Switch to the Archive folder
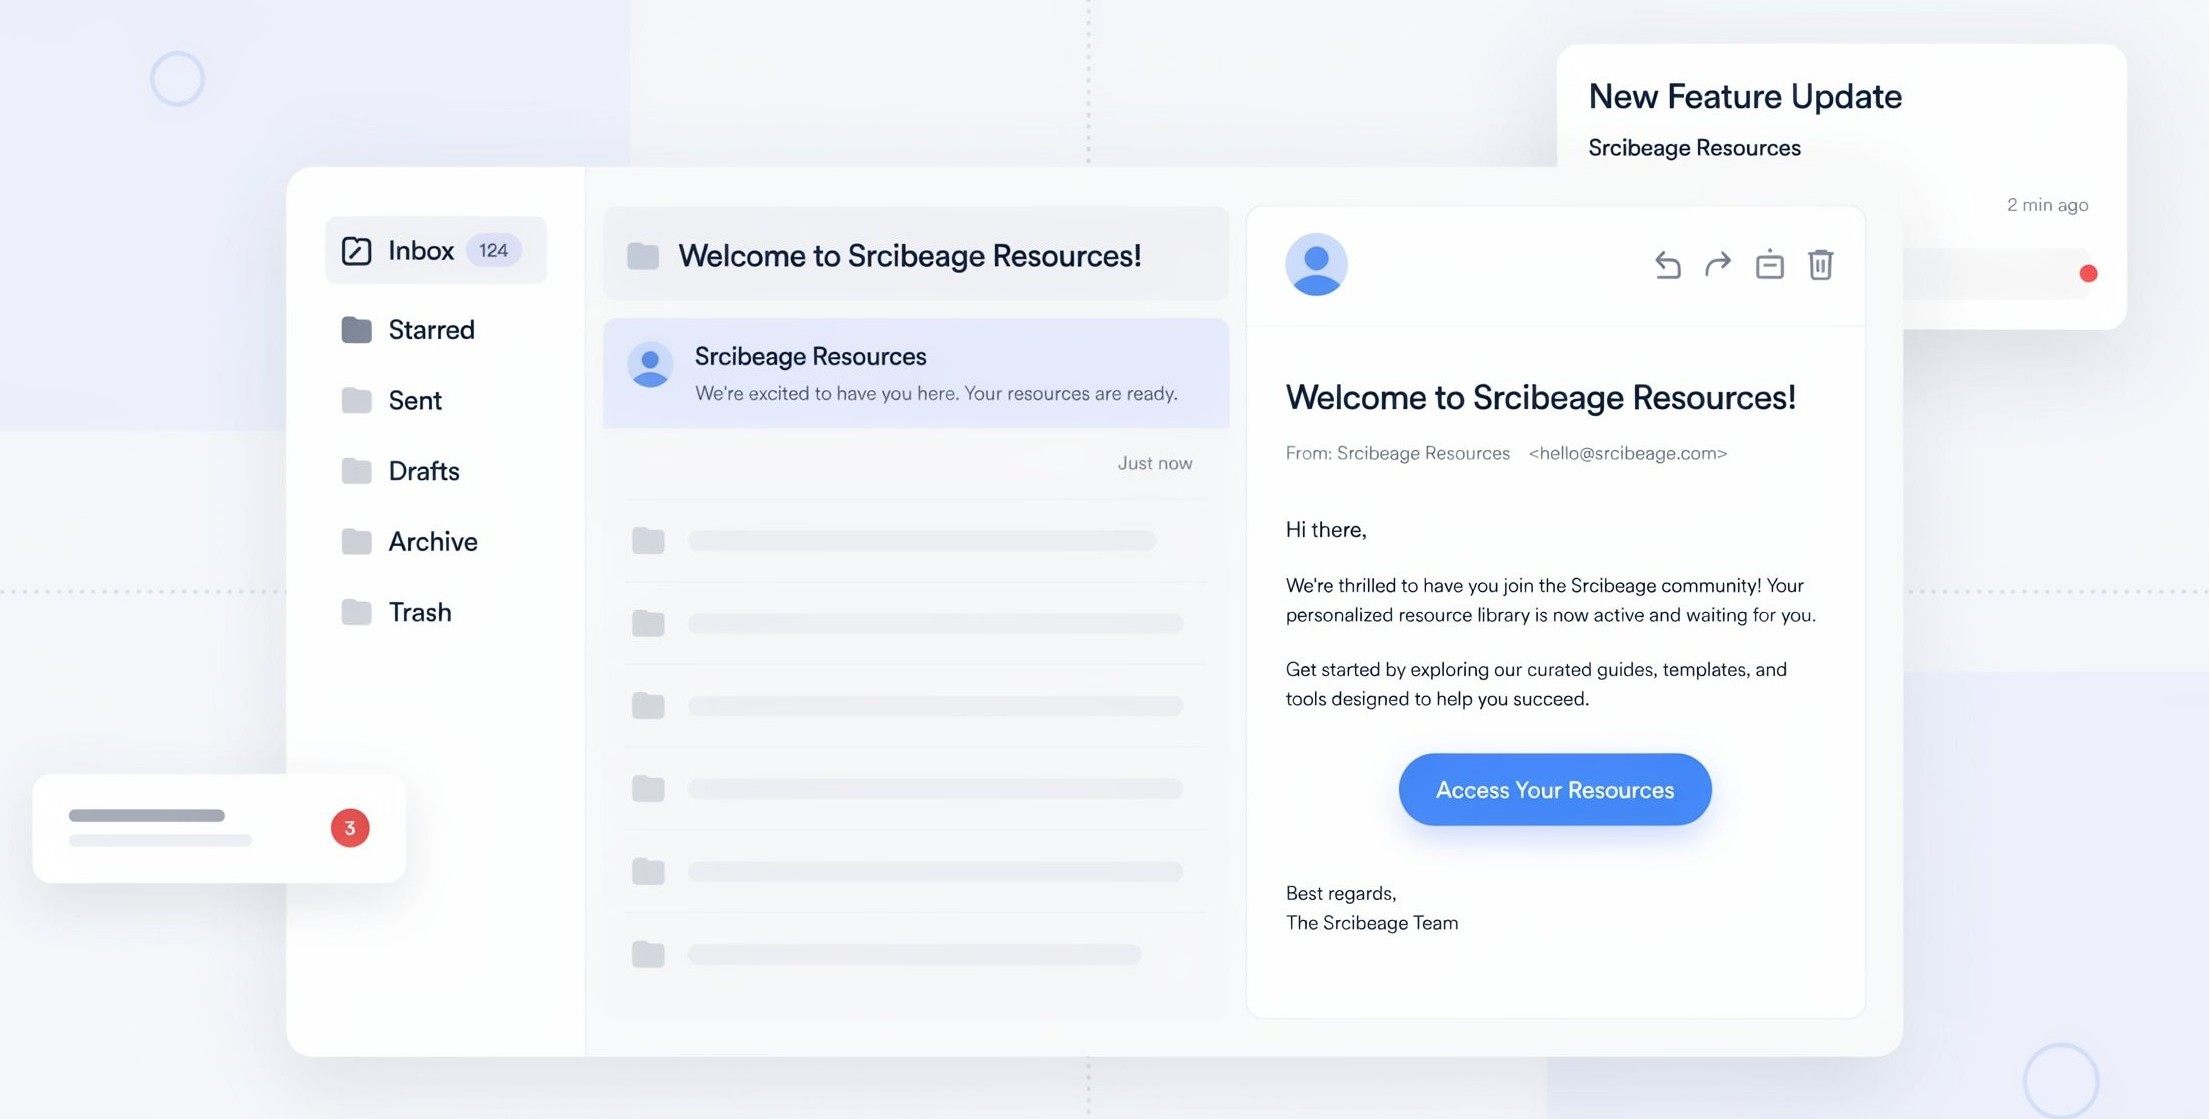2209x1119 pixels. pos(410,541)
